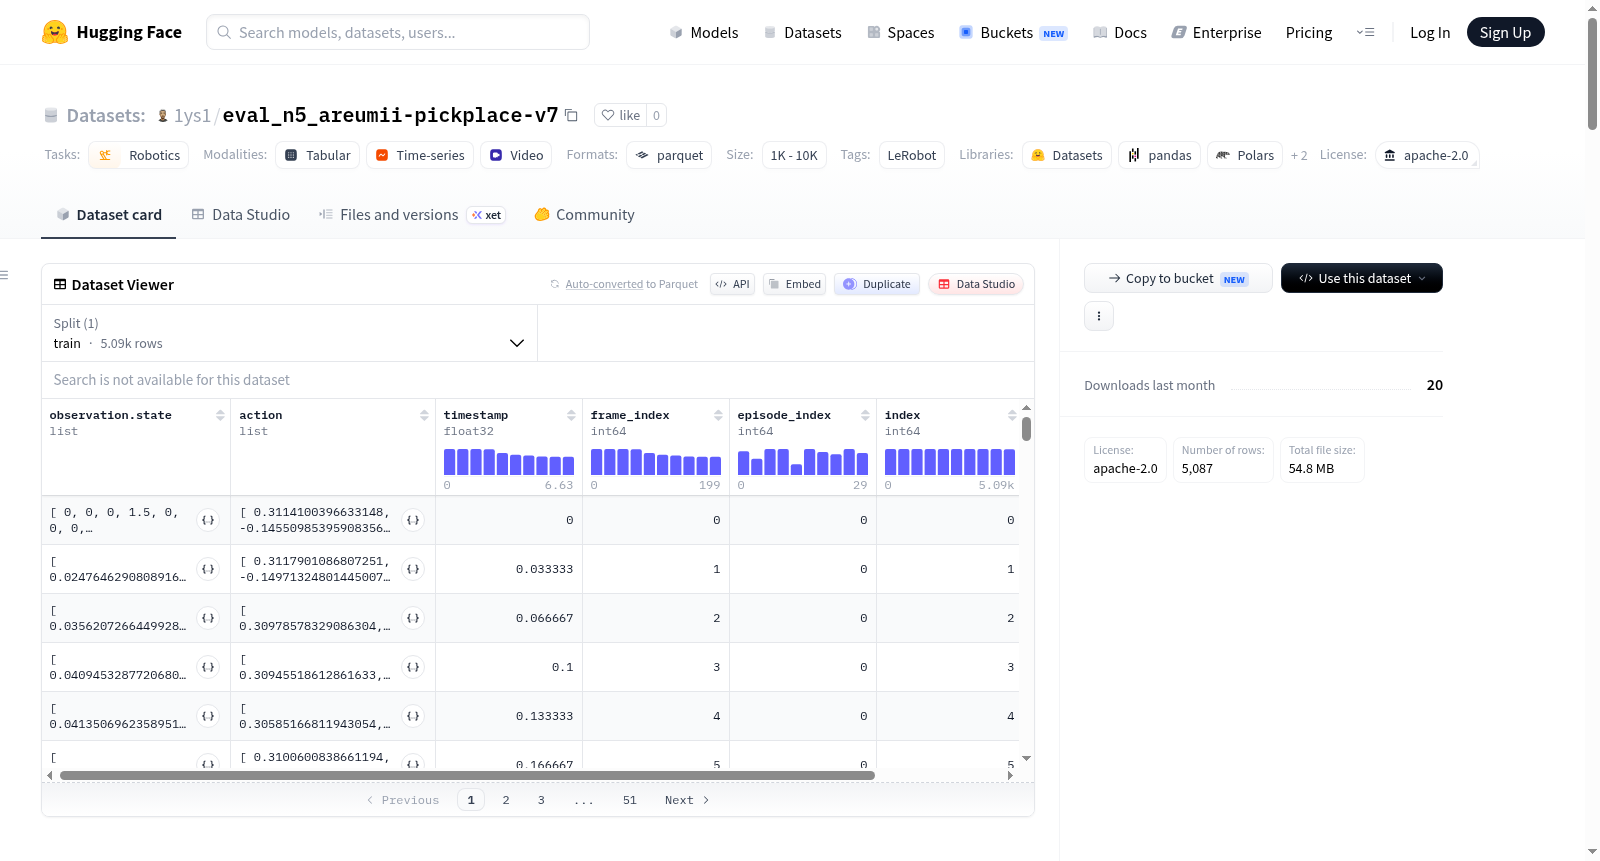The width and height of the screenshot is (1600, 861).
Task: Expand observation.state JSON in first row
Action: pos(208,520)
